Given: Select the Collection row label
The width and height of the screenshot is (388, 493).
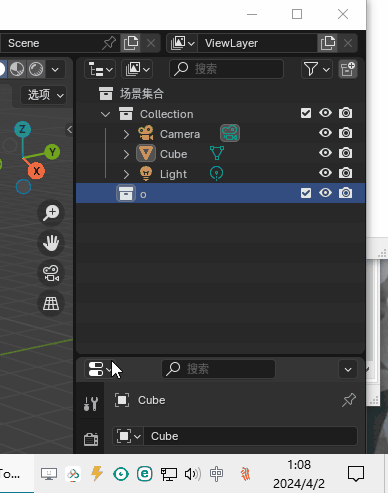Looking at the screenshot, I should point(166,114).
